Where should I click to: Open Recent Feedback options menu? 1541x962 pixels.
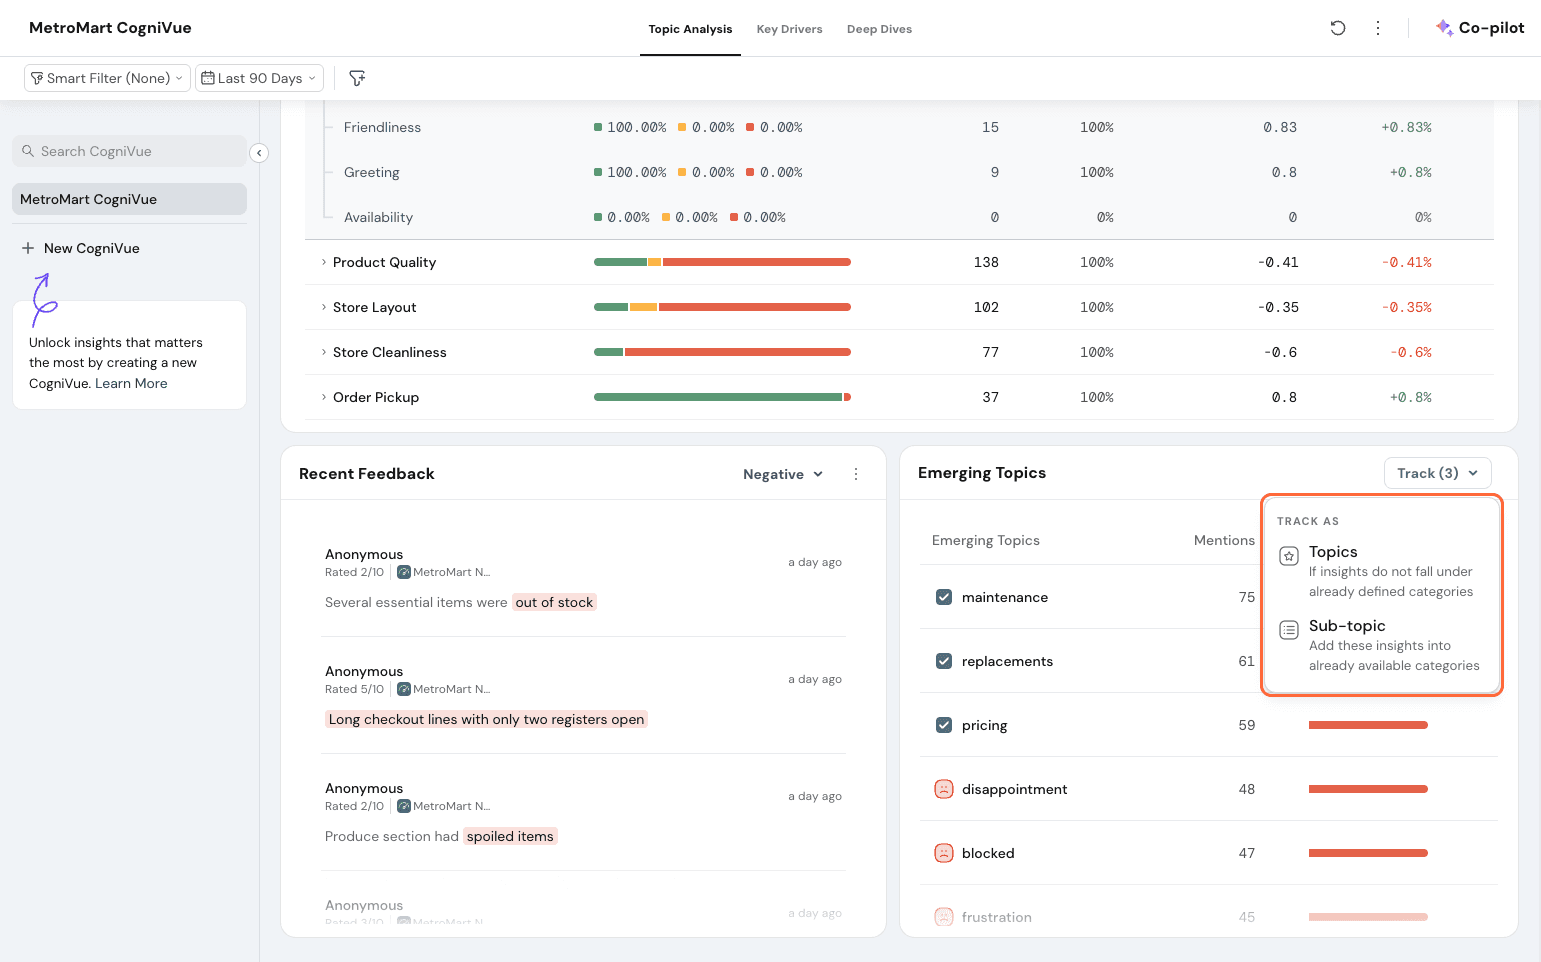(856, 474)
